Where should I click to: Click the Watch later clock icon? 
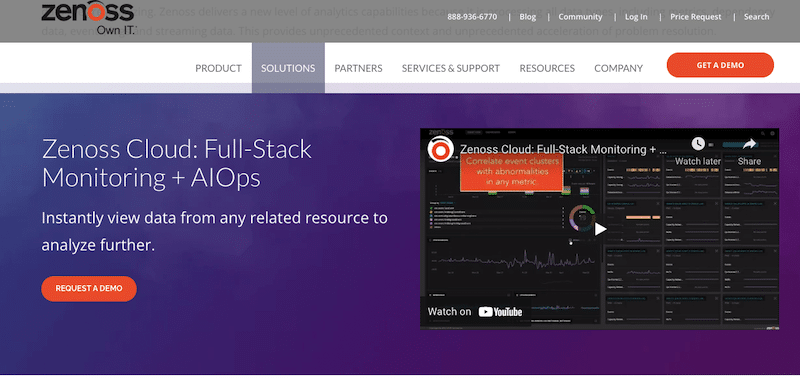click(698, 144)
